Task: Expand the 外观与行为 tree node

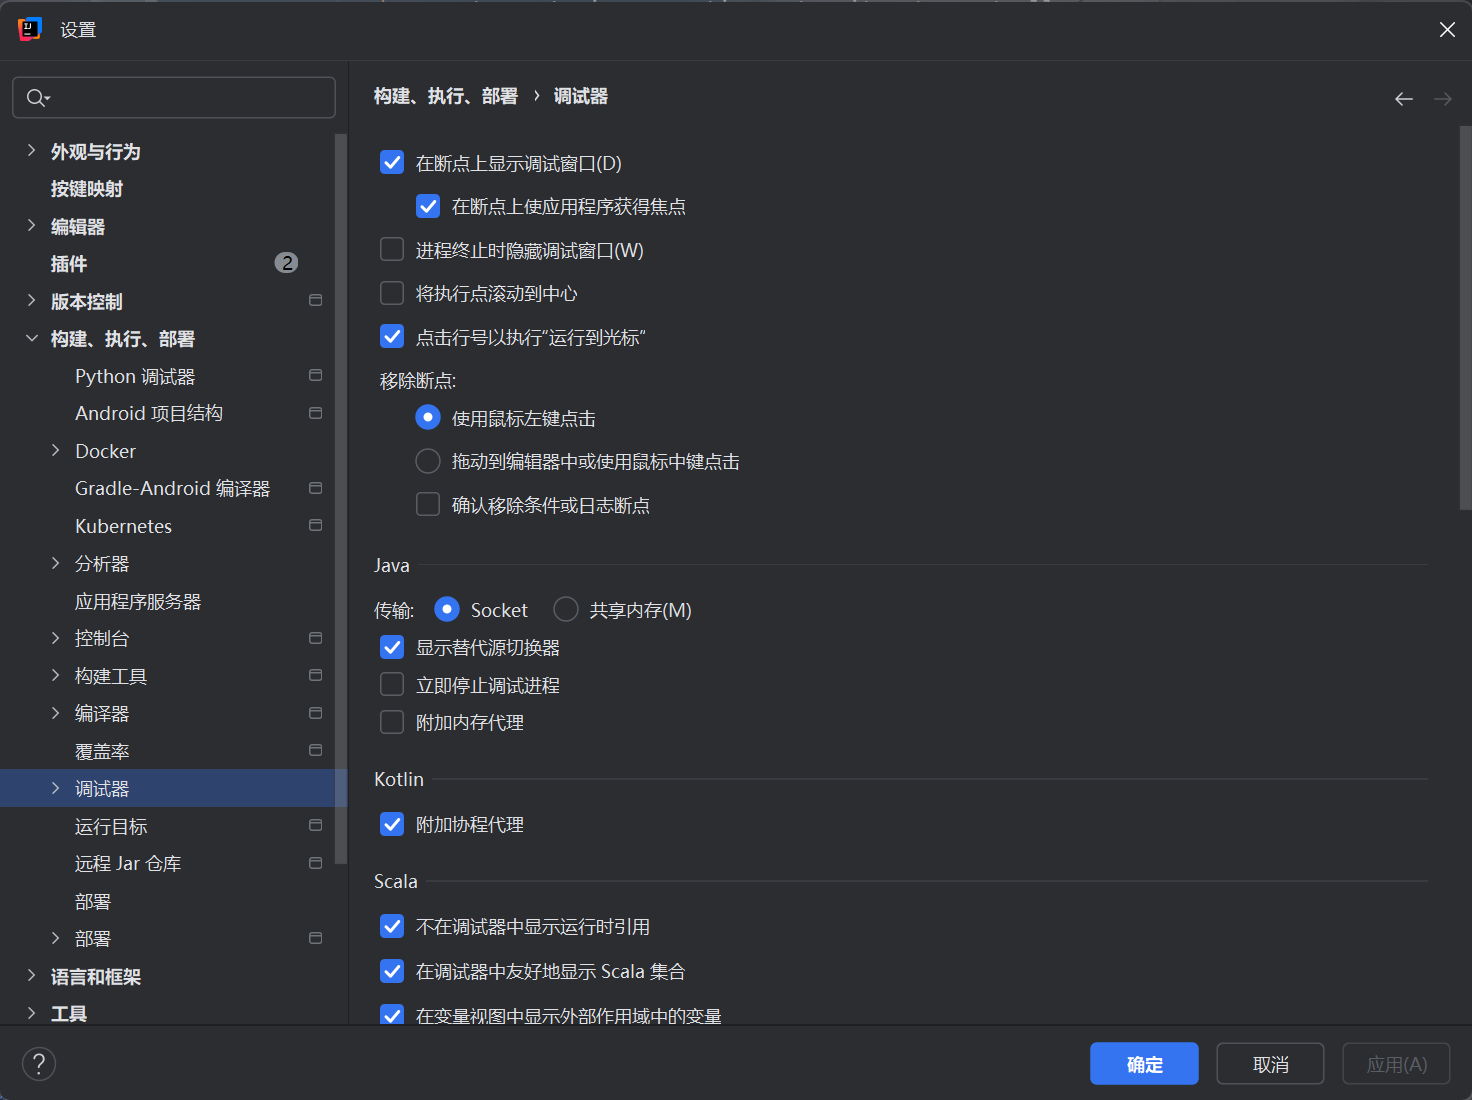Action: click(31, 151)
